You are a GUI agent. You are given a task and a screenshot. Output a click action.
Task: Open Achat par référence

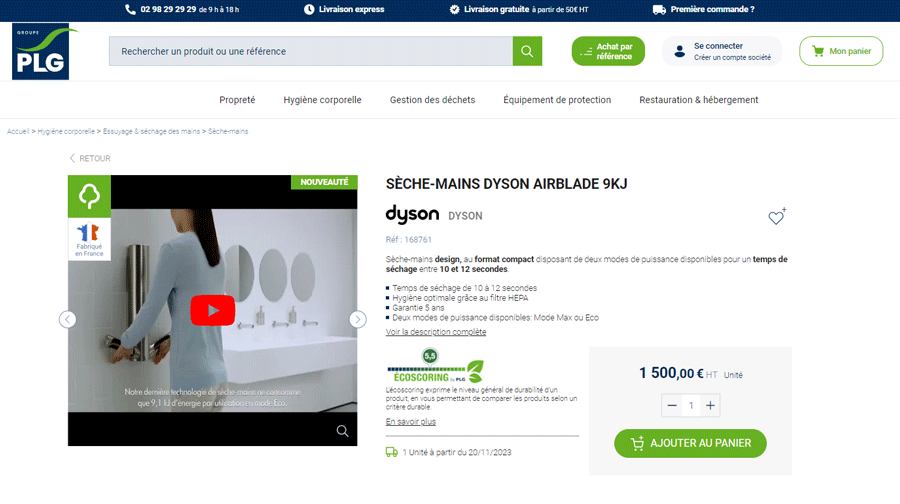click(x=608, y=51)
